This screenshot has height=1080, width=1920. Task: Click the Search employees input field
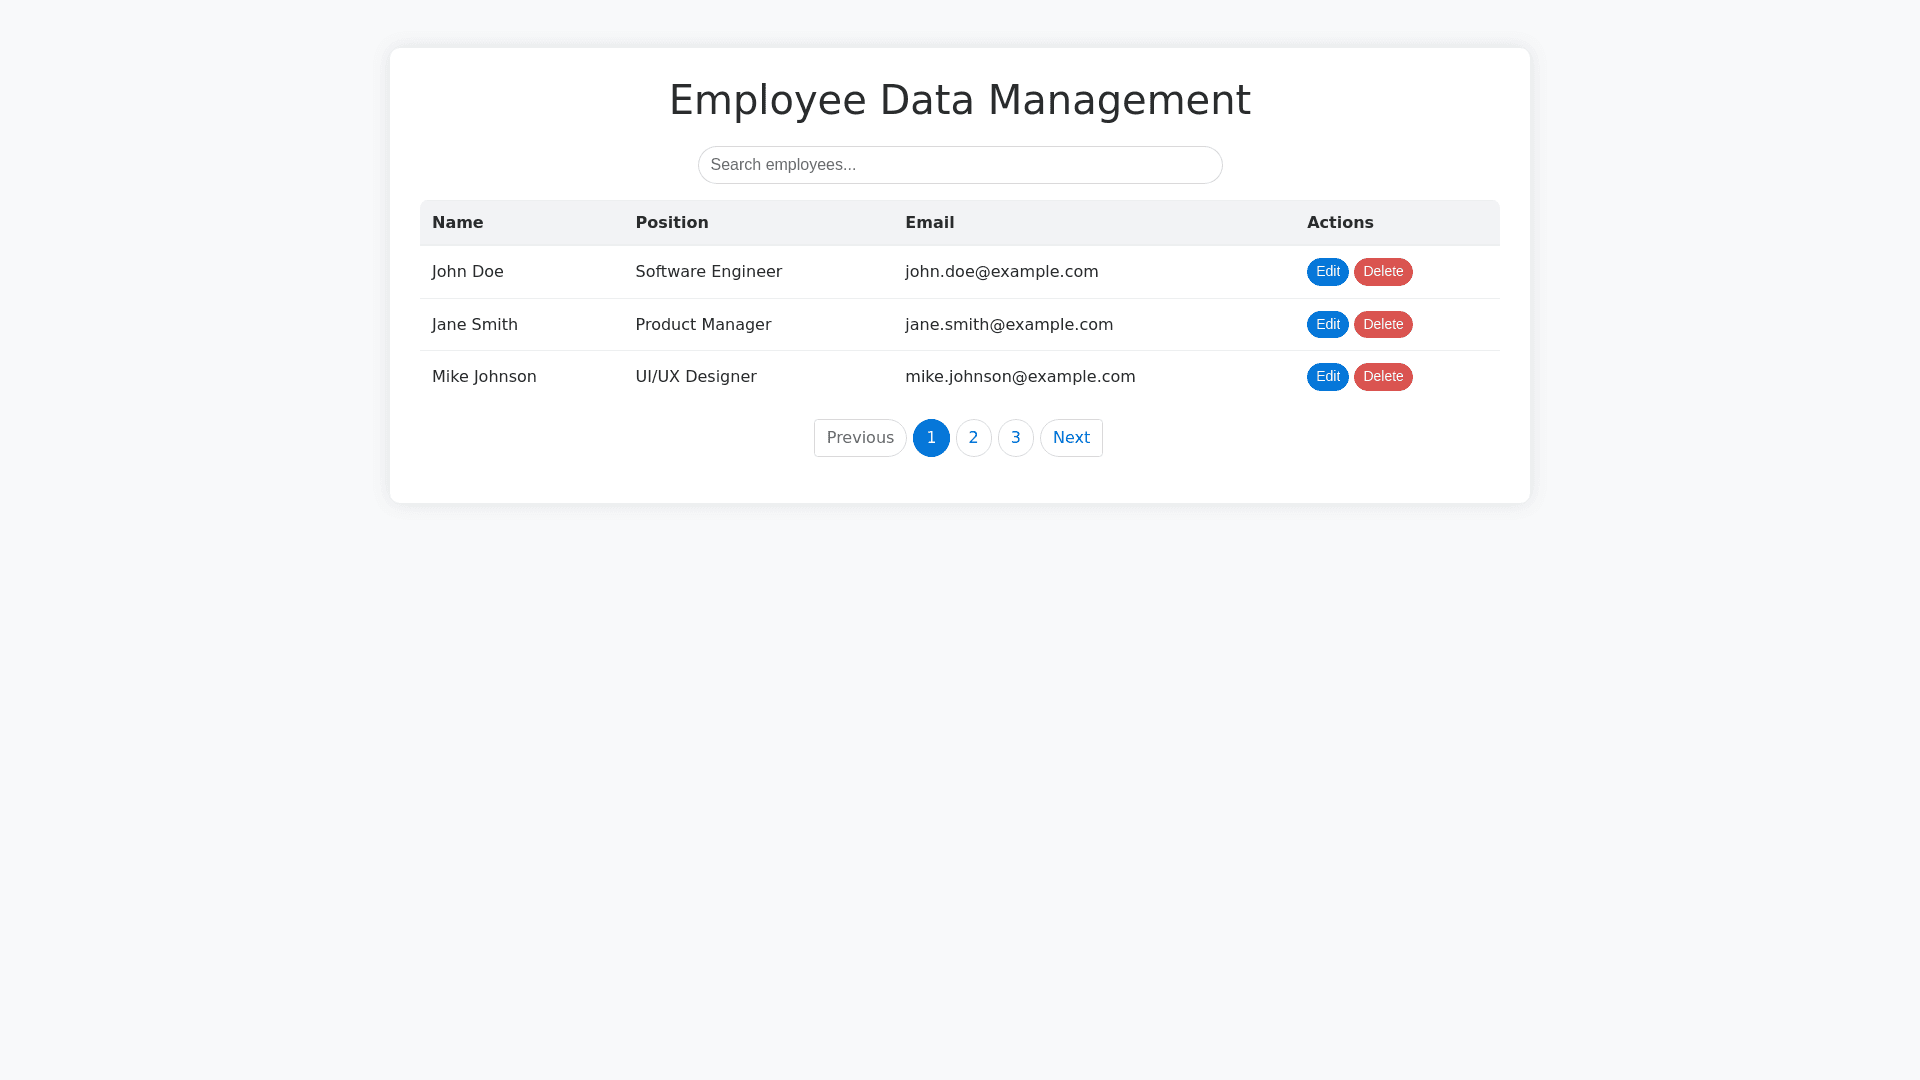(x=959, y=165)
